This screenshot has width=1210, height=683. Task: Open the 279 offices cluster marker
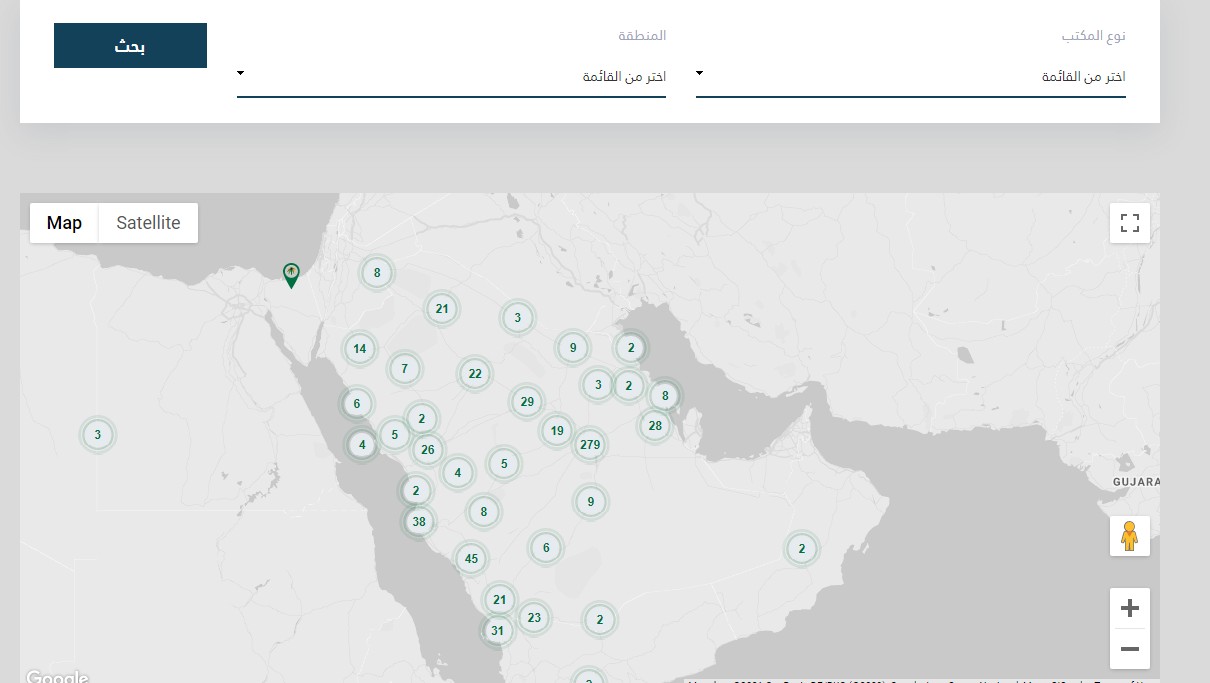[590, 444]
